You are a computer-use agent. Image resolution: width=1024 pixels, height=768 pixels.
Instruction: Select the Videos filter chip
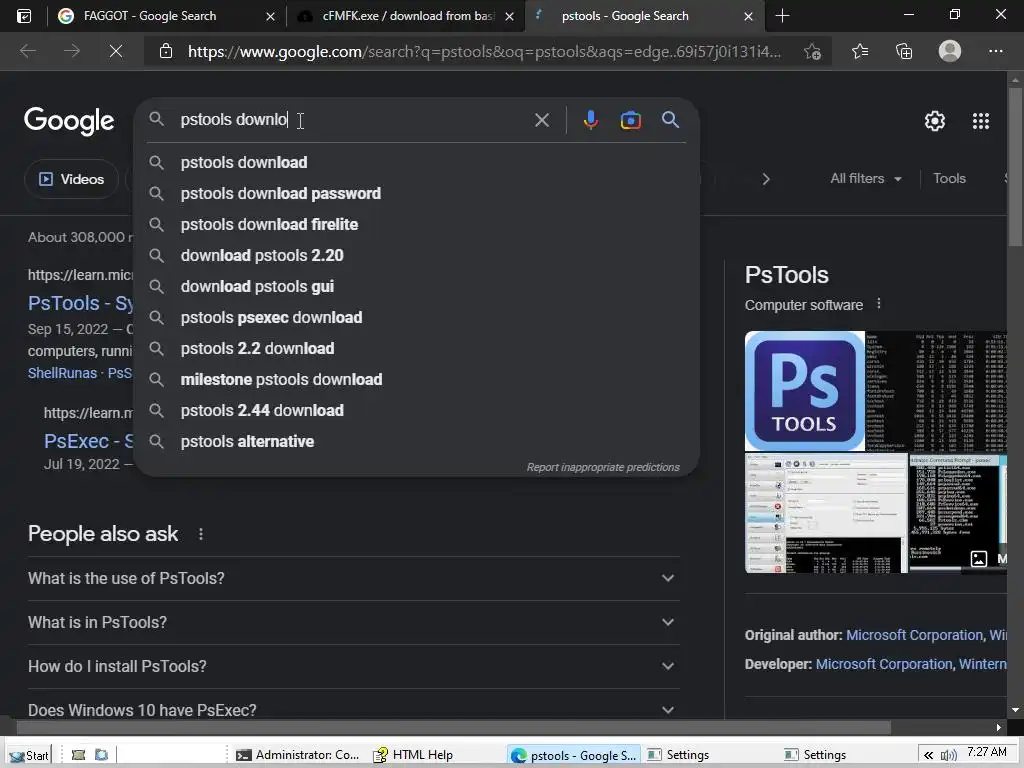(x=72, y=179)
